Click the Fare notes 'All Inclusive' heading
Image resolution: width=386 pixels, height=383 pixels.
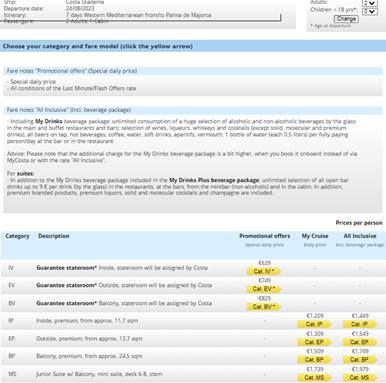pos(69,110)
